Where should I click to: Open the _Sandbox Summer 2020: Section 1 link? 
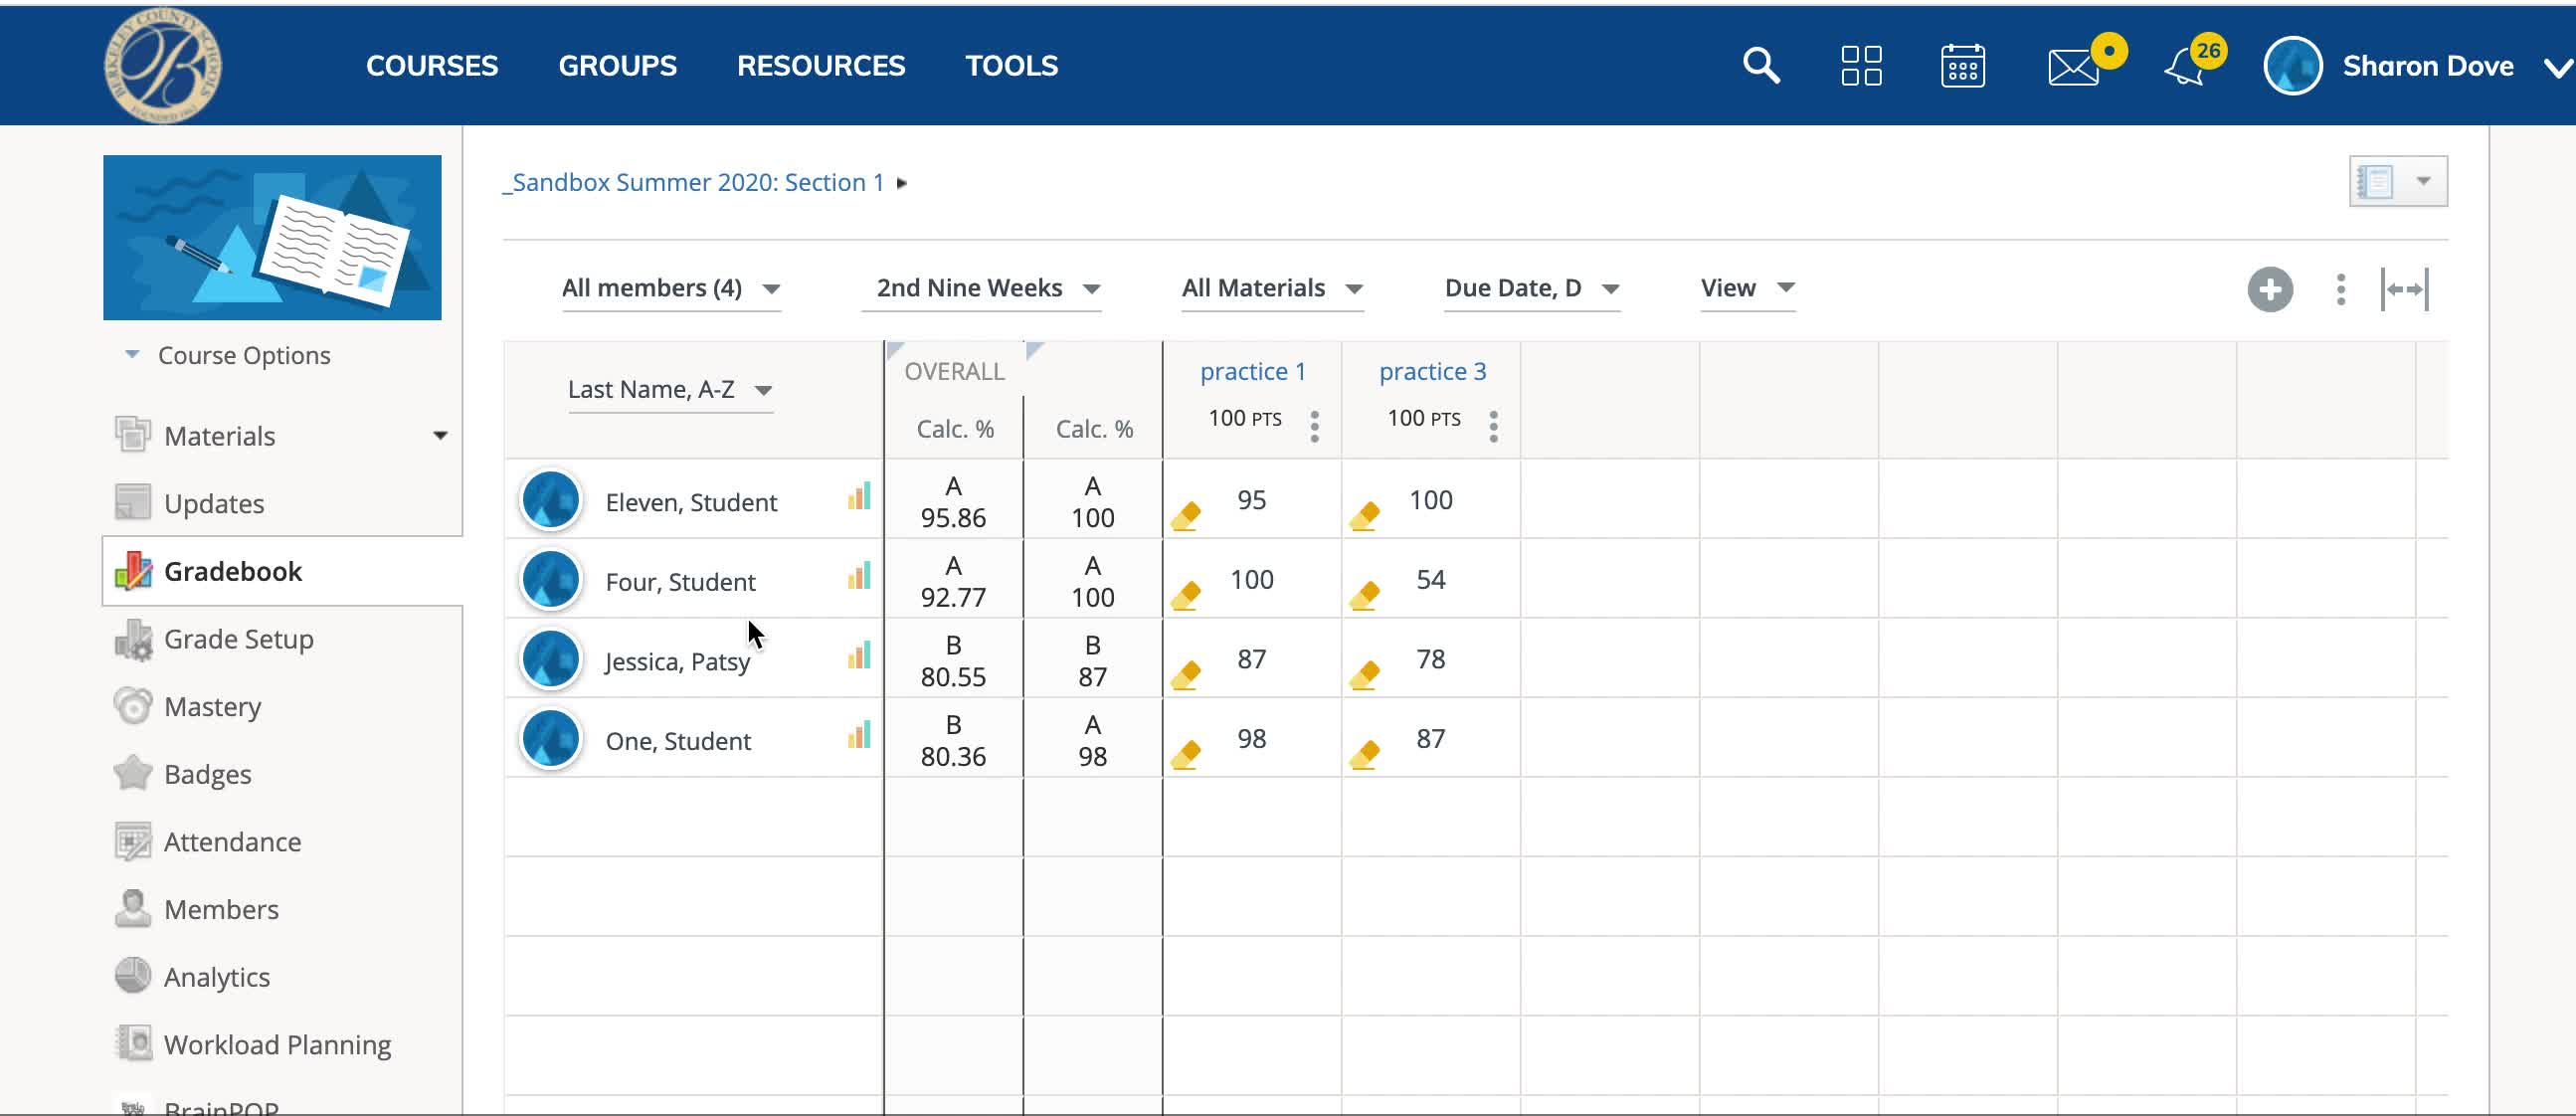[693, 183]
